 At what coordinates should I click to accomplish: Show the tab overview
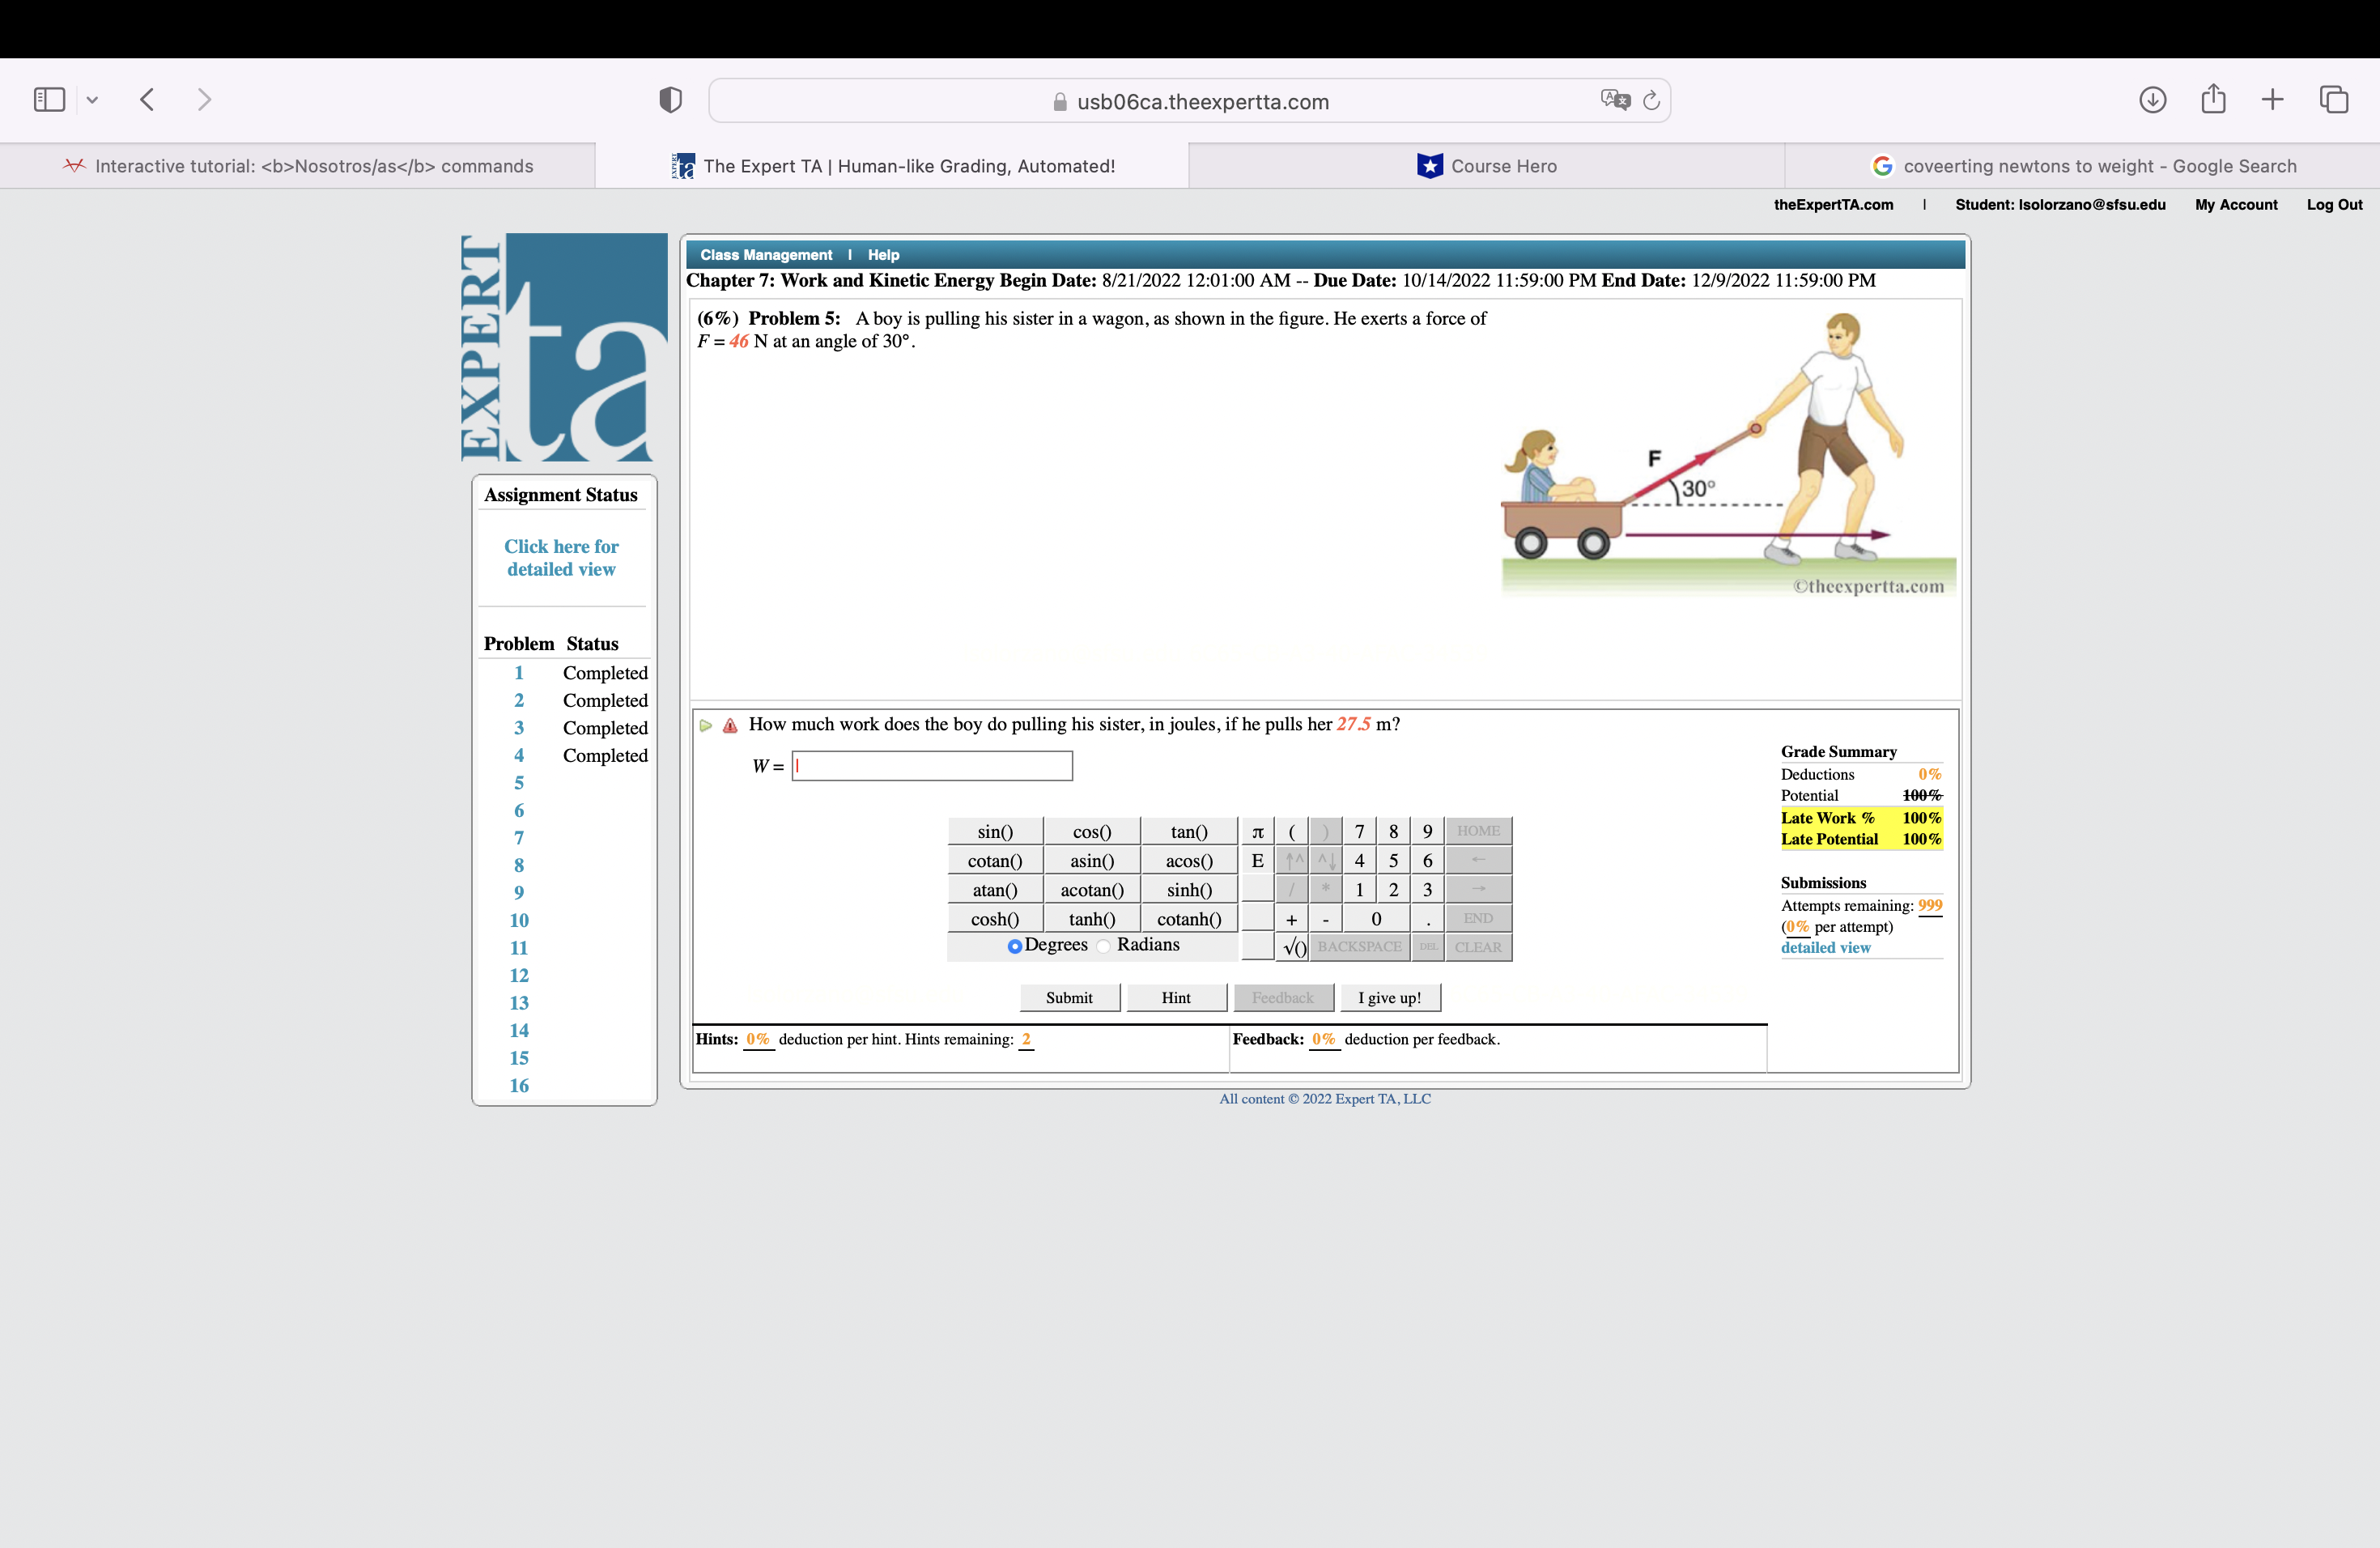click(x=2334, y=99)
